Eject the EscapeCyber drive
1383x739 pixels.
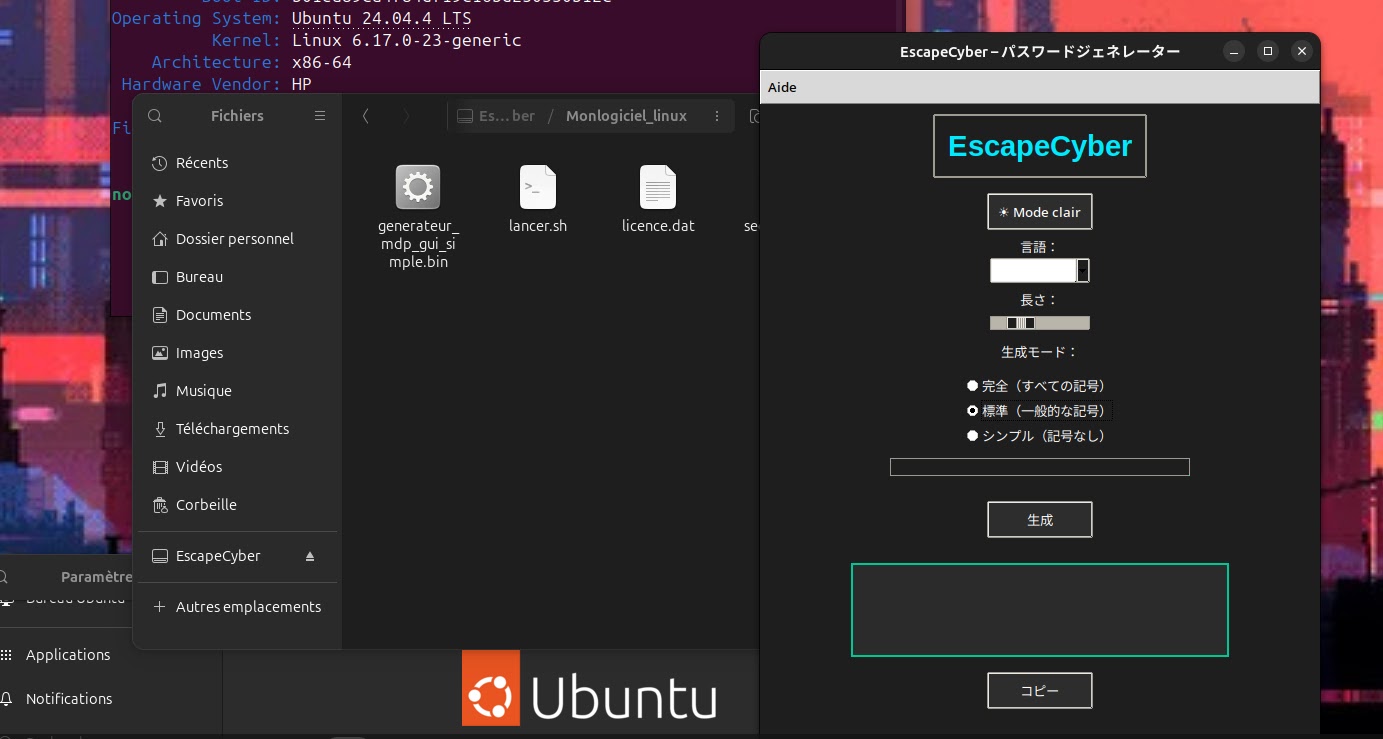coord(310,556)
